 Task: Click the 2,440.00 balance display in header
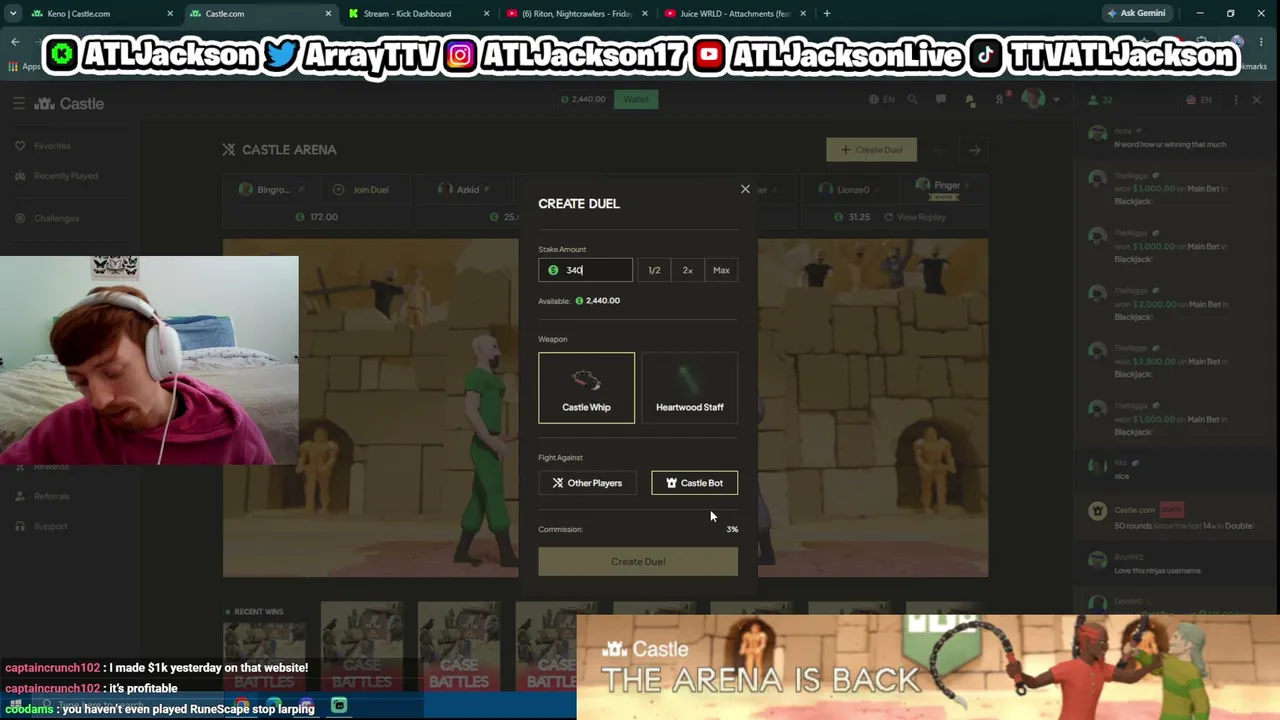583,100
